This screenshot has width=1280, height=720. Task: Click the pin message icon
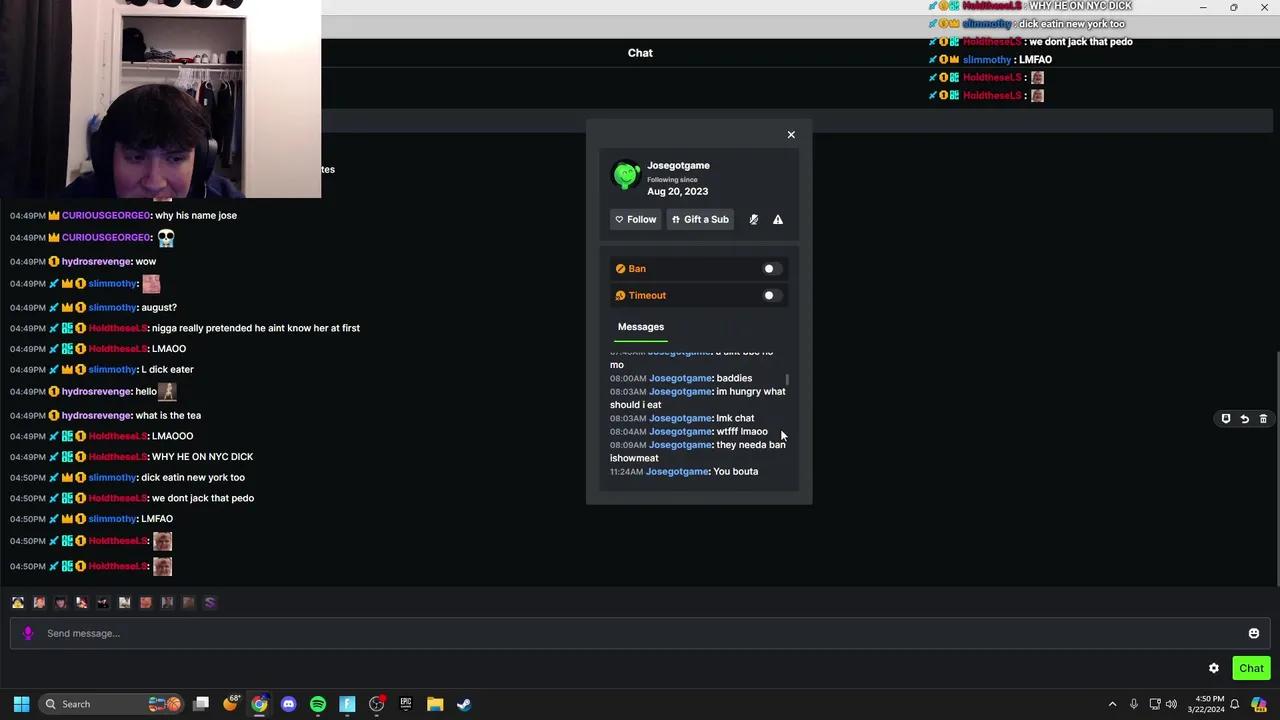click(1226, 419)
